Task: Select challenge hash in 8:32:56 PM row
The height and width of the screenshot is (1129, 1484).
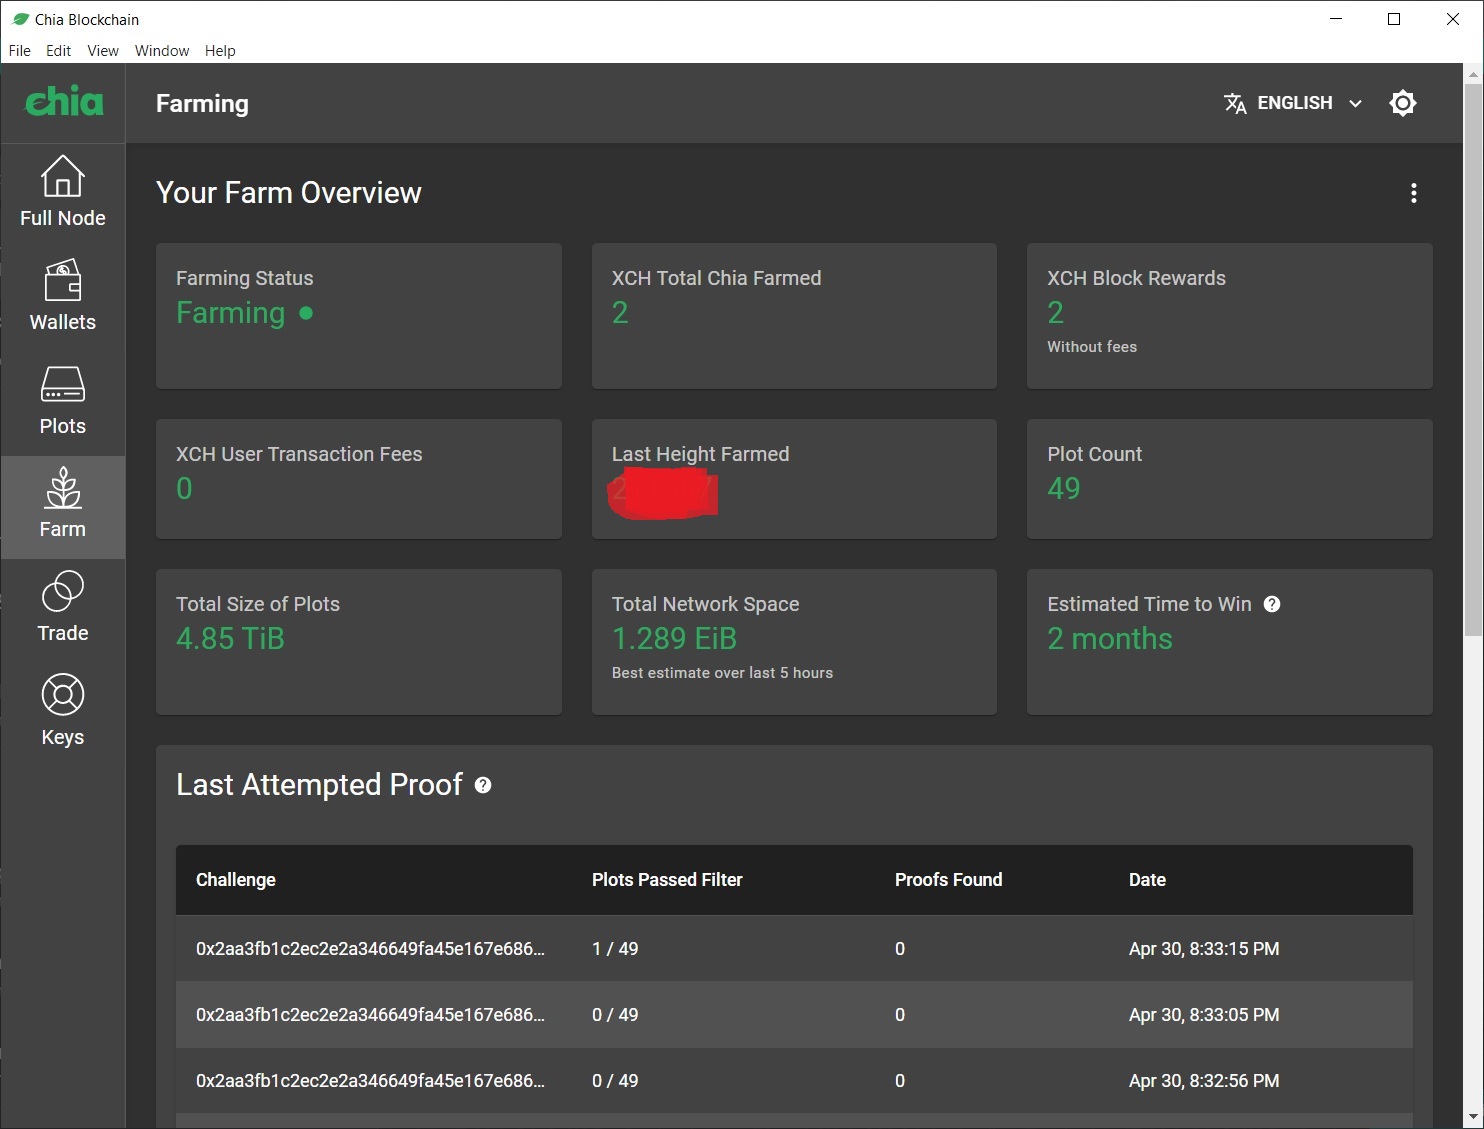Action: pos(370,1081)
